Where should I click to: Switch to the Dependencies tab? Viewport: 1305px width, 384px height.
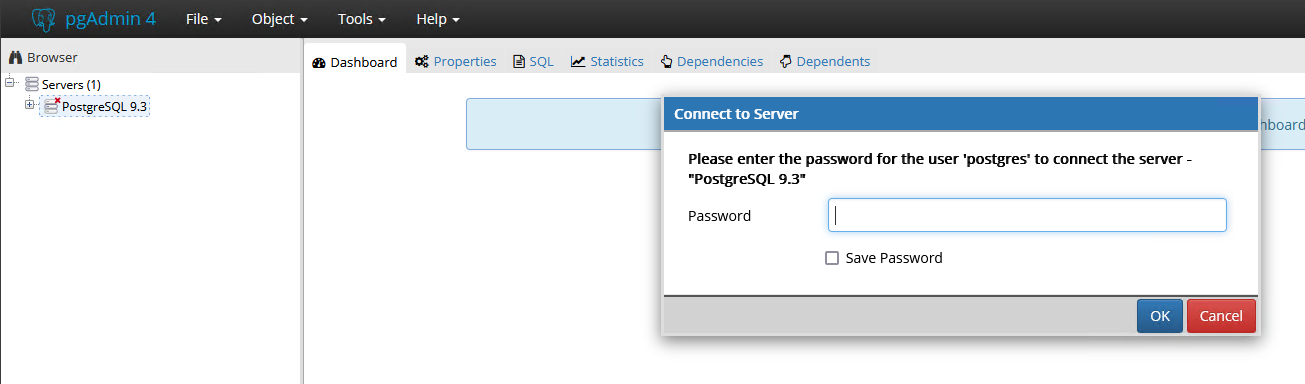(x=712, y=62)
